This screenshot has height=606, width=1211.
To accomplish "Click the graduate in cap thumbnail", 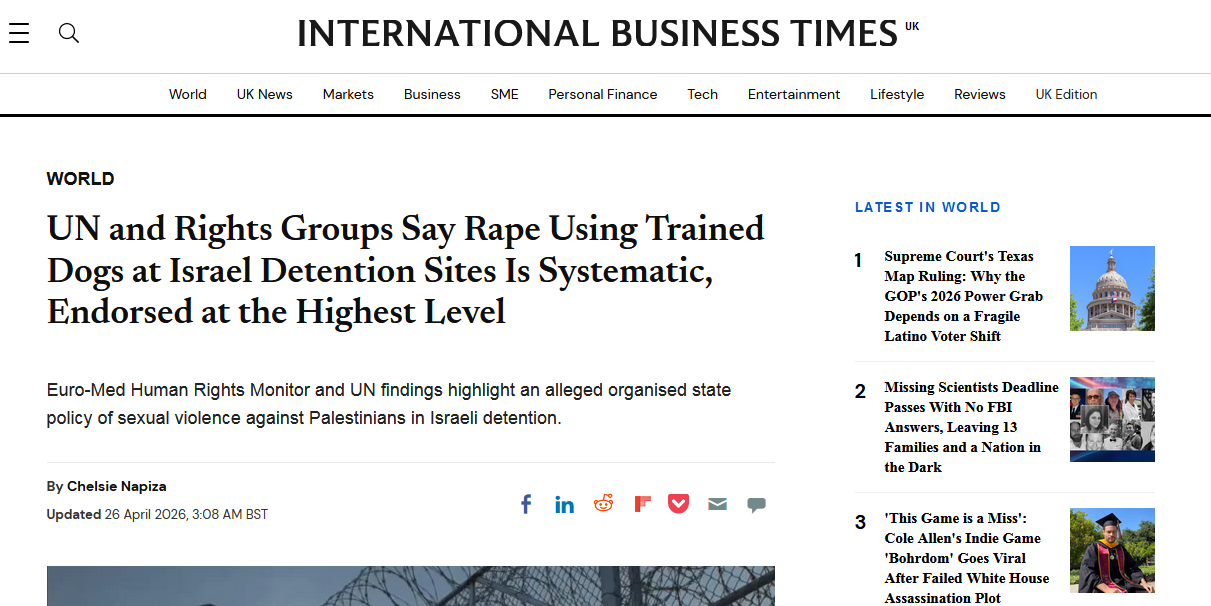I will click(x=1112, y=550).
